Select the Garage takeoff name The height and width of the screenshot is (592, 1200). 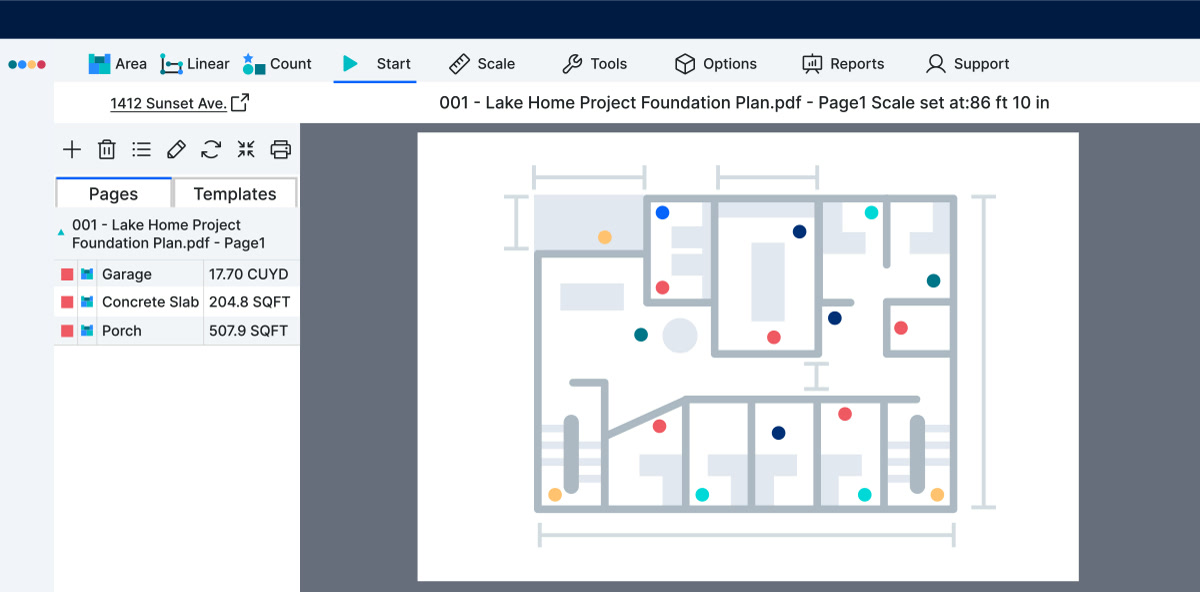127,274
